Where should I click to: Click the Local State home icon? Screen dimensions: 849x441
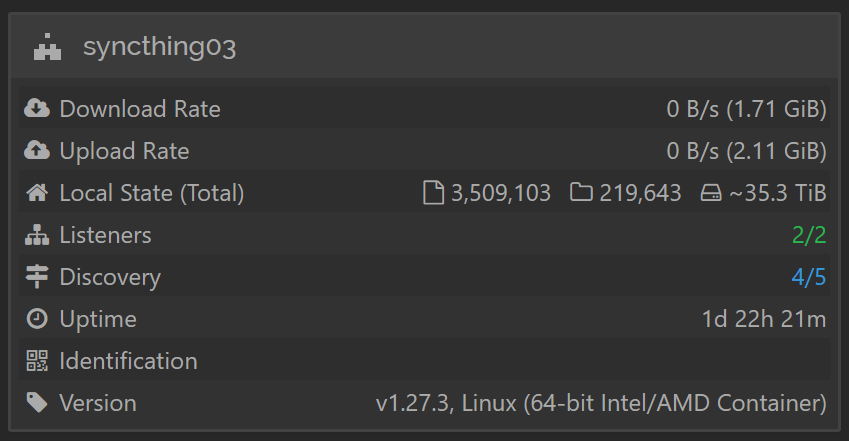click(x=37, y=193)
